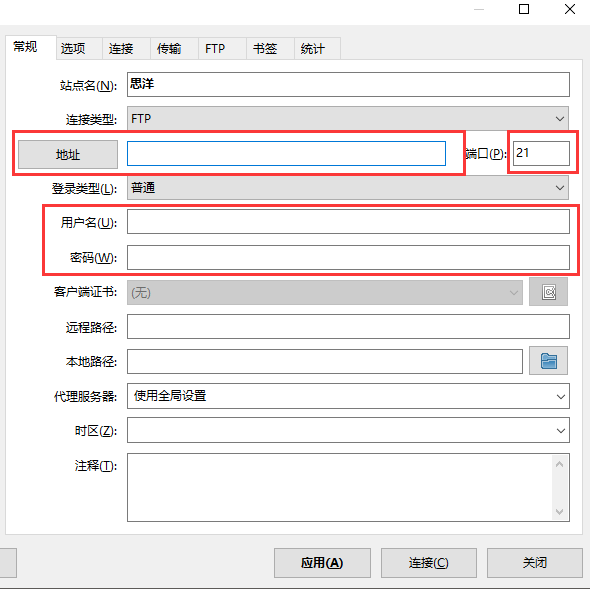Open the local path folder browse icon
590x589 pixels.
pyautogui.click(x=548, y=361)
